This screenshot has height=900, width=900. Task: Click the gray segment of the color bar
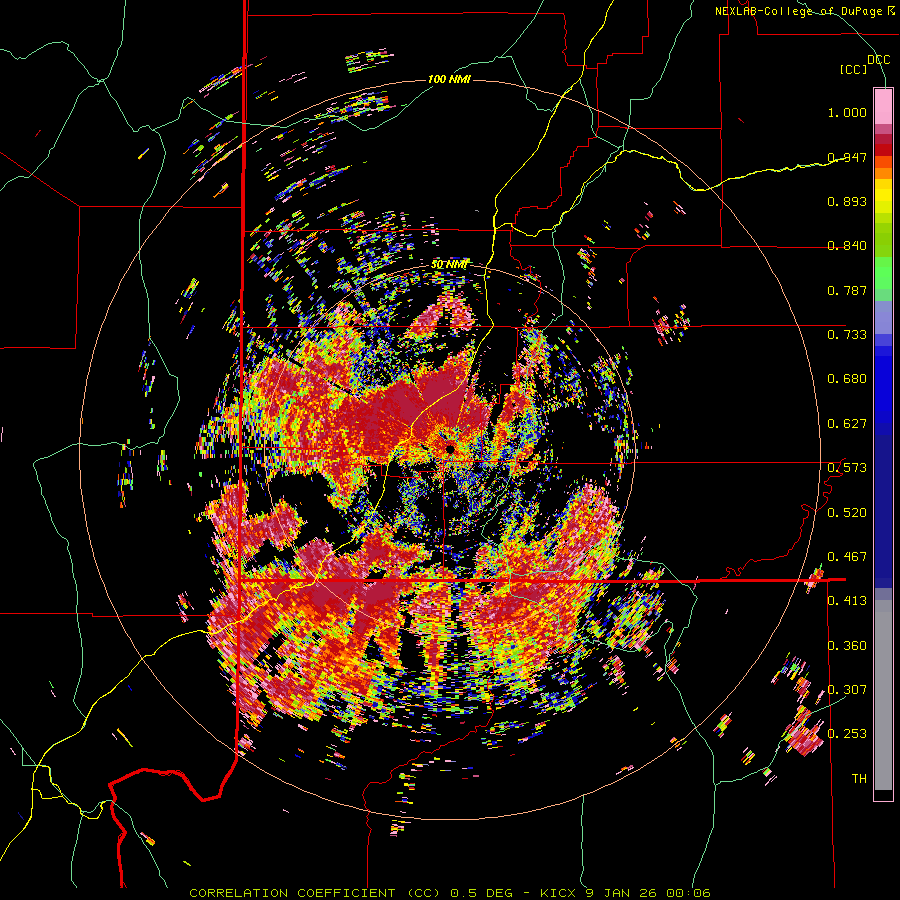click(x=883, y=695)
